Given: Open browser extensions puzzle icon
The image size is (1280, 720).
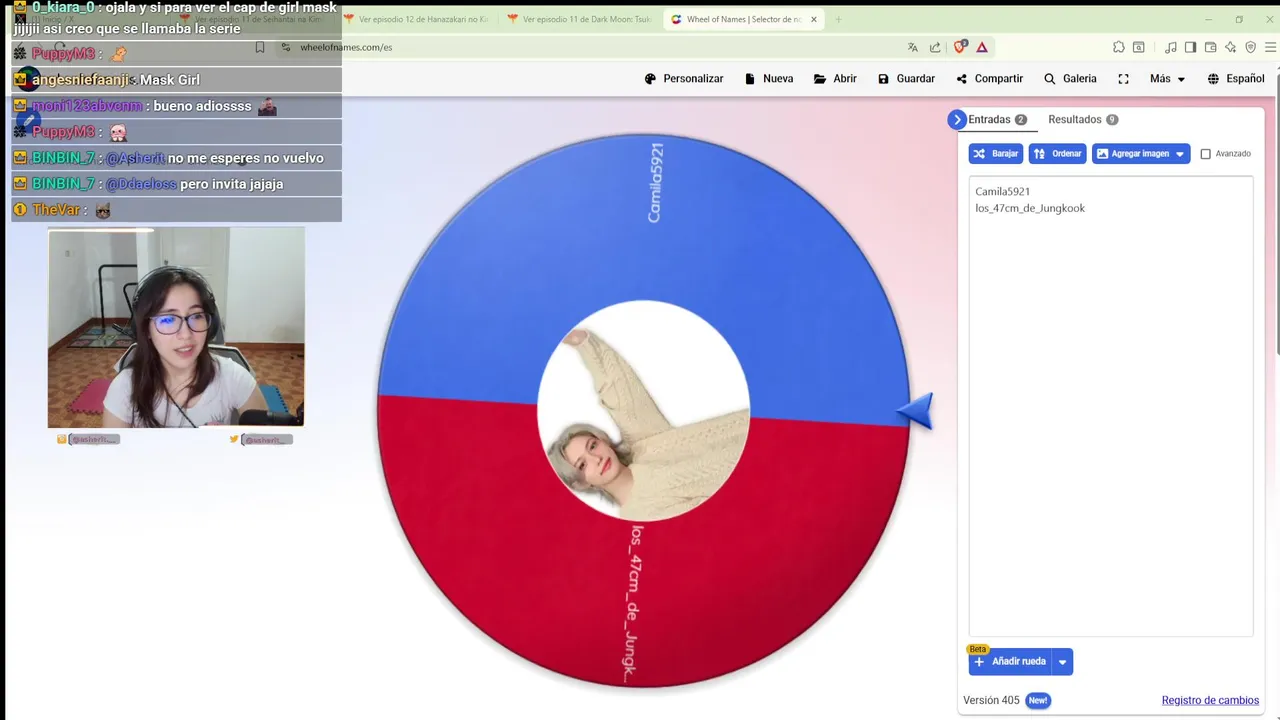Looking at the screenshot, I should coord(1118,47).
